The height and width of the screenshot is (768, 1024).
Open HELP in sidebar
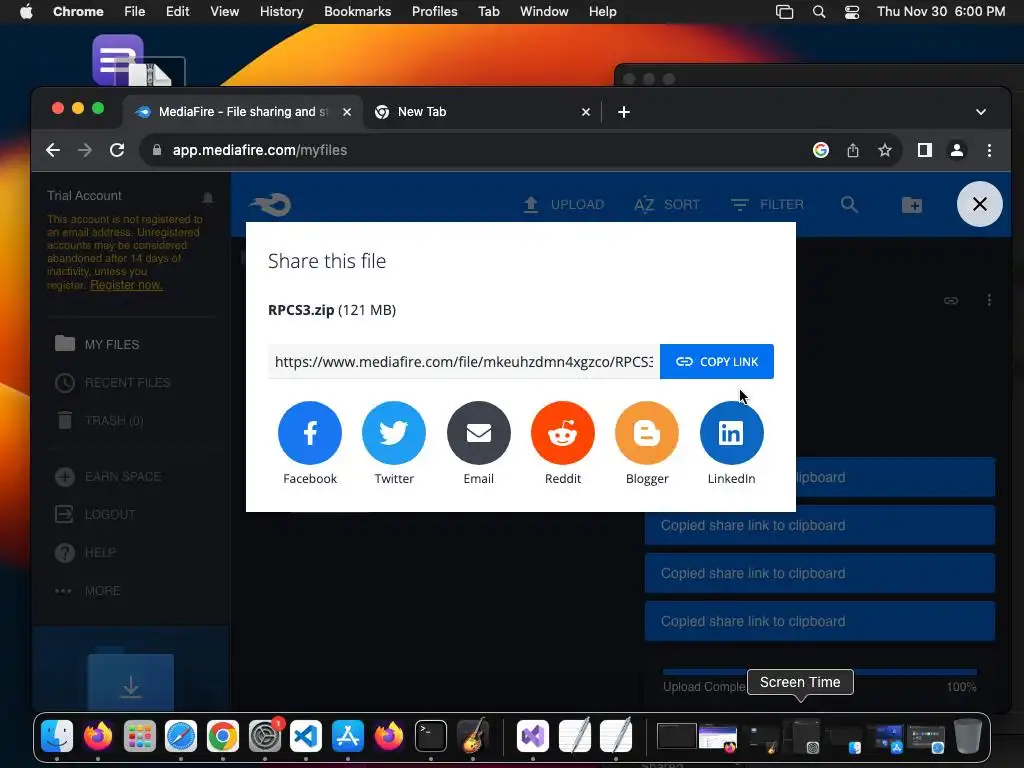(x=86, y=552)
